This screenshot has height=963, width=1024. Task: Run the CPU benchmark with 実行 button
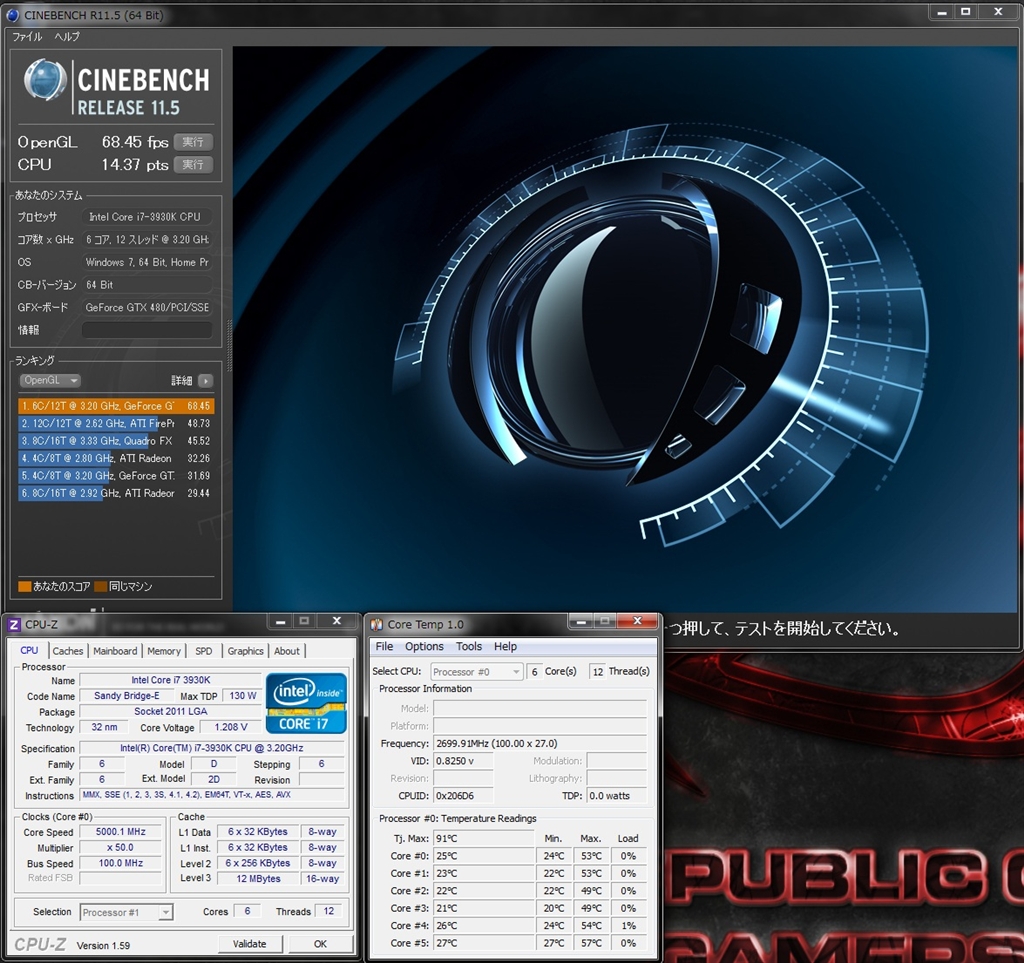(x=193, y=164)
